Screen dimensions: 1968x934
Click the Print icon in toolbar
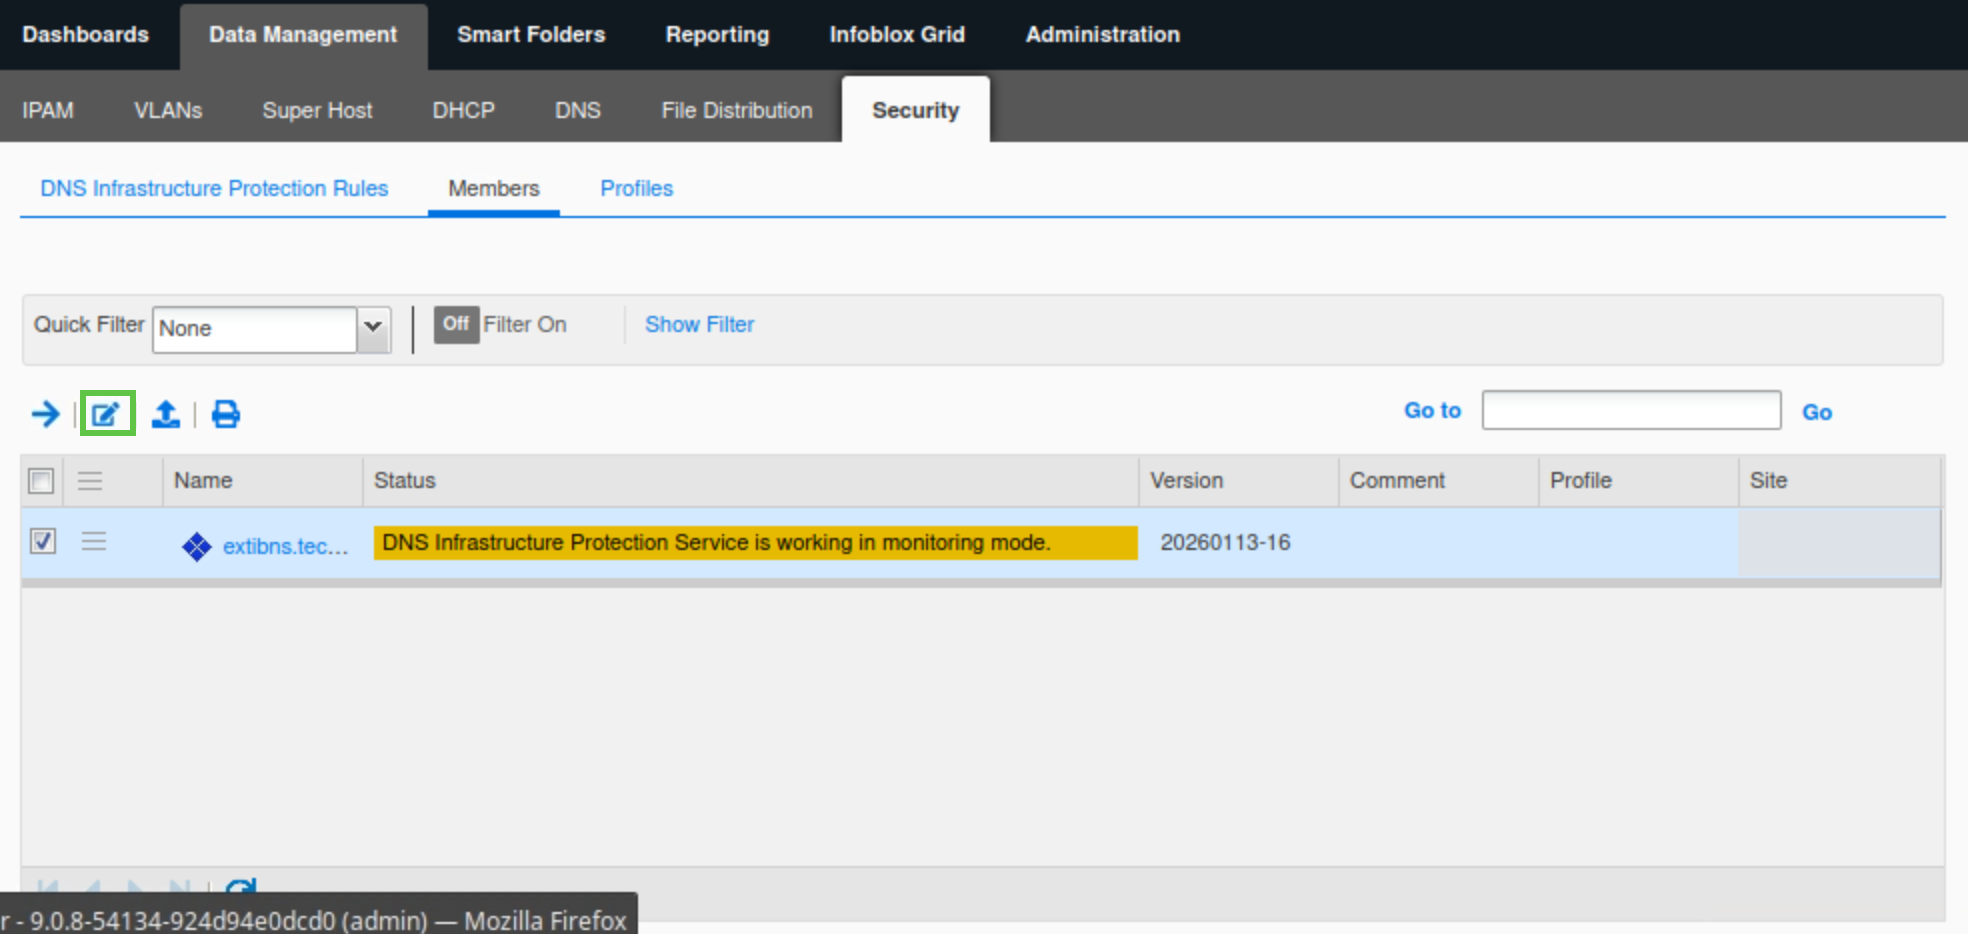click(226, 413)
